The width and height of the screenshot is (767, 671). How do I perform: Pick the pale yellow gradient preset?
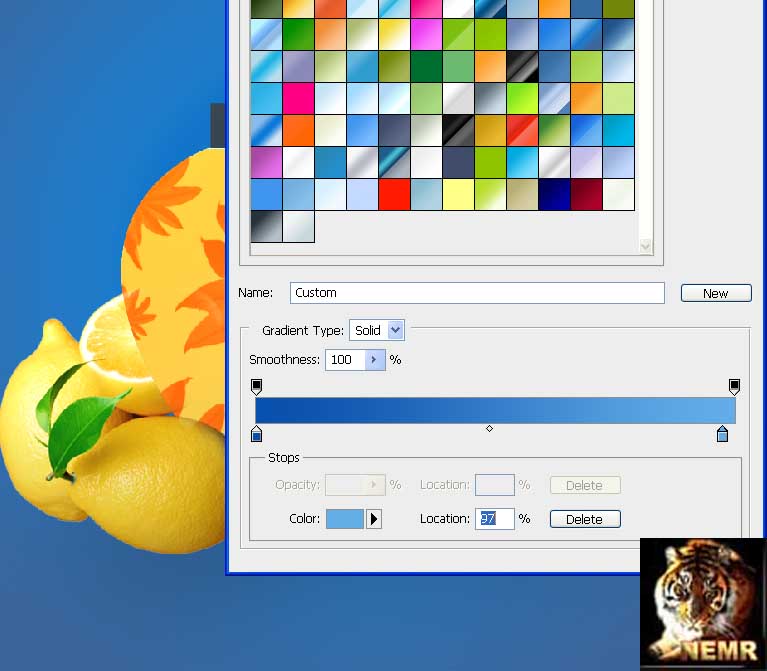tap(458, 195)
